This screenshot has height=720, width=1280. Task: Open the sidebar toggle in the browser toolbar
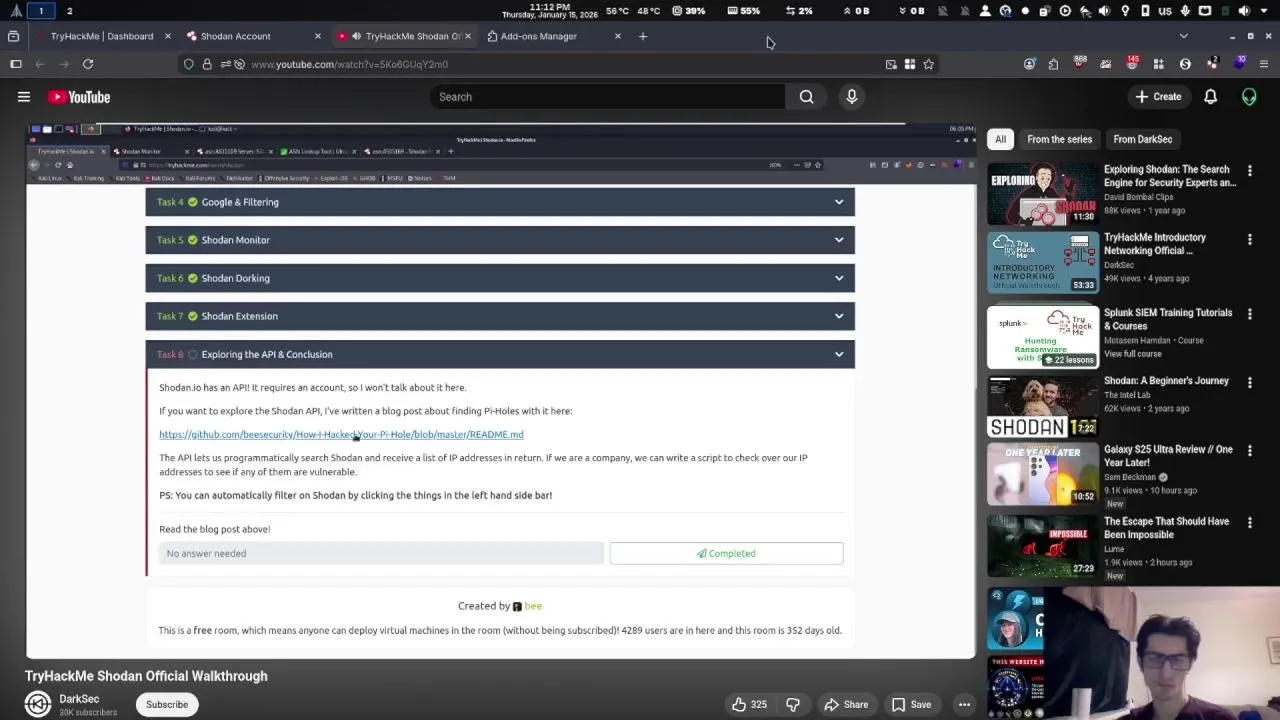16,64
